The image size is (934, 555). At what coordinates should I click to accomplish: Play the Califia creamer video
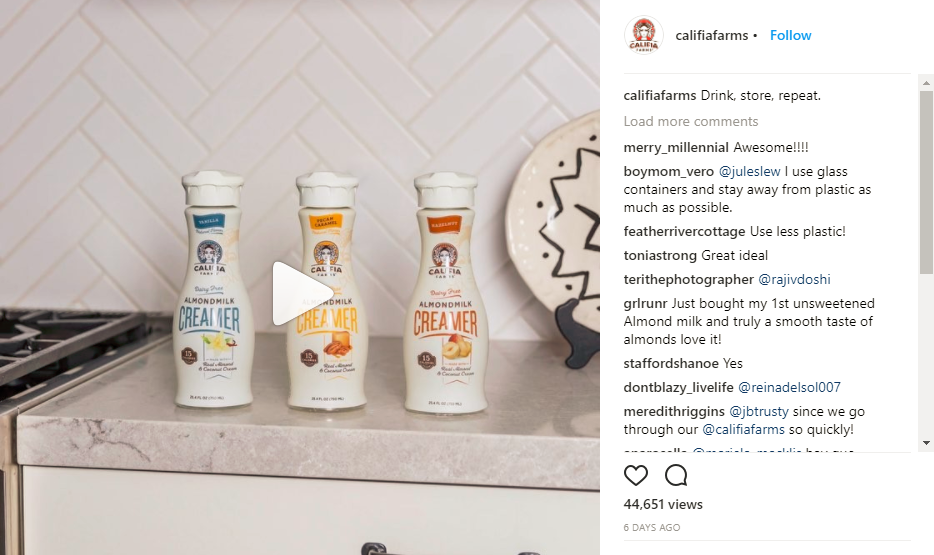[x=301, y=294]
